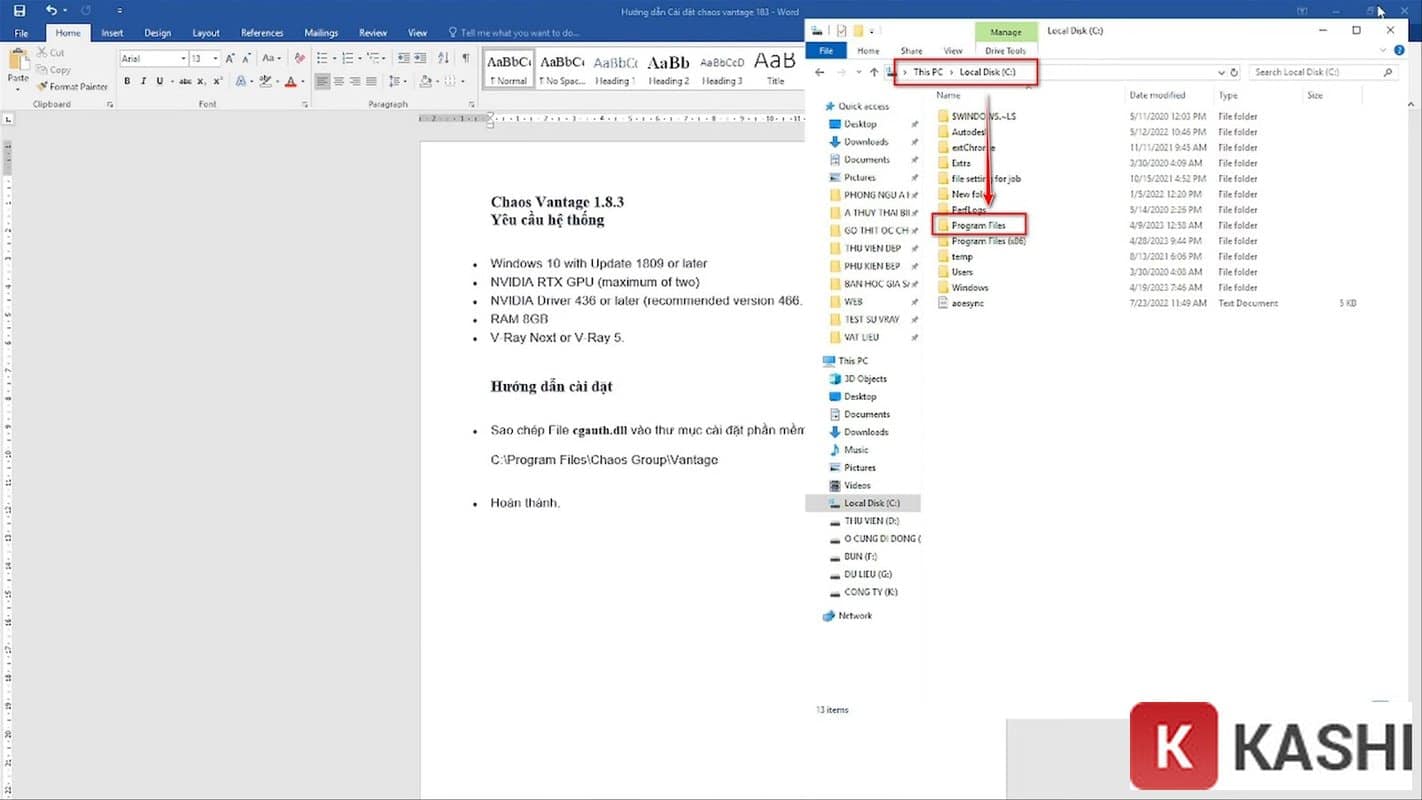Center-align text with the Center icon
Image resolution: width=1422 pixels, height=800 pixels.
point(339,81)
